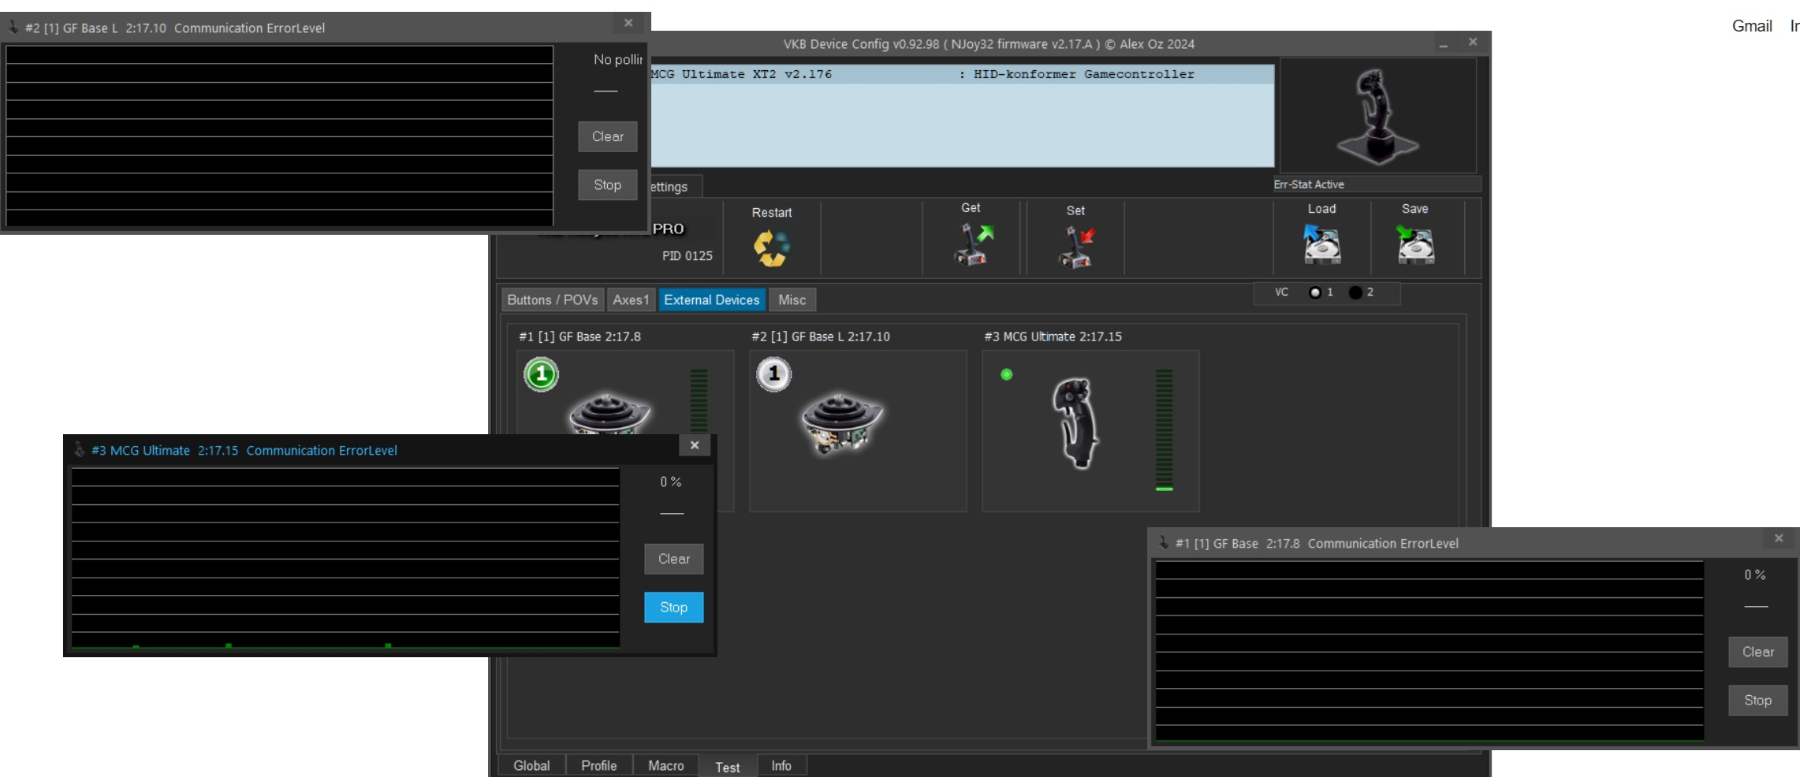1800x777 pixels.
Task: Click the #3 MCG Ultimate error level graph
Action: [x=345, y=558]
